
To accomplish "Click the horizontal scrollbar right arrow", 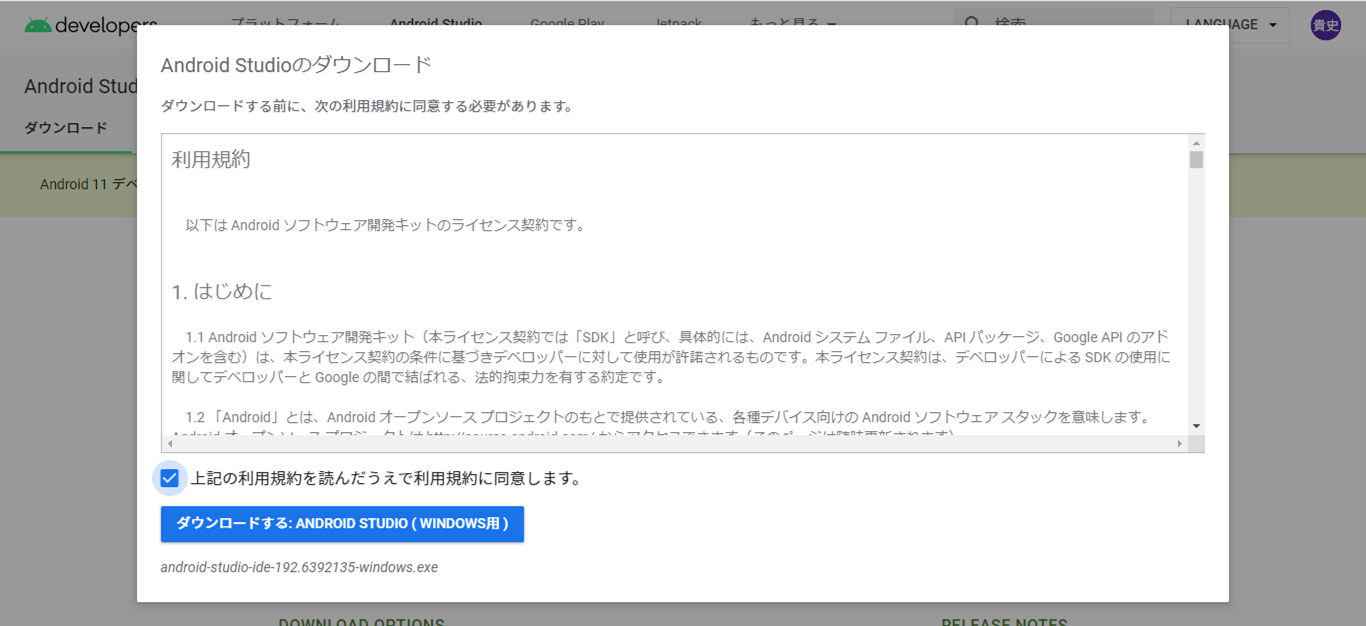I will 1179,444.
